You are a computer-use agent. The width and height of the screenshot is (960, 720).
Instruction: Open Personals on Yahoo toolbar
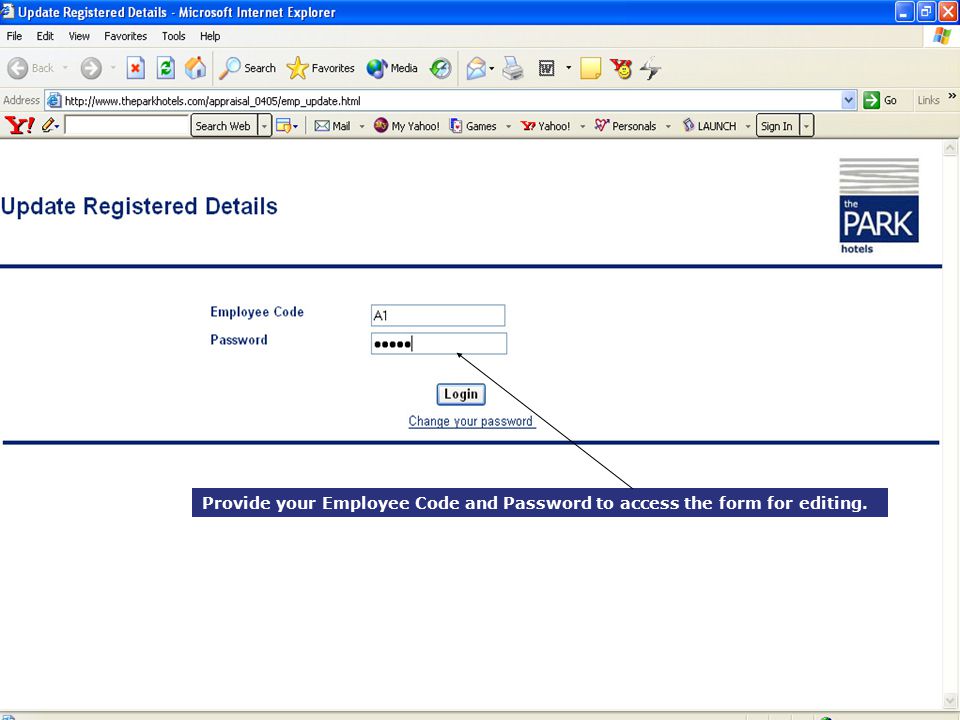pyautogui.click(x=625, y=126)
